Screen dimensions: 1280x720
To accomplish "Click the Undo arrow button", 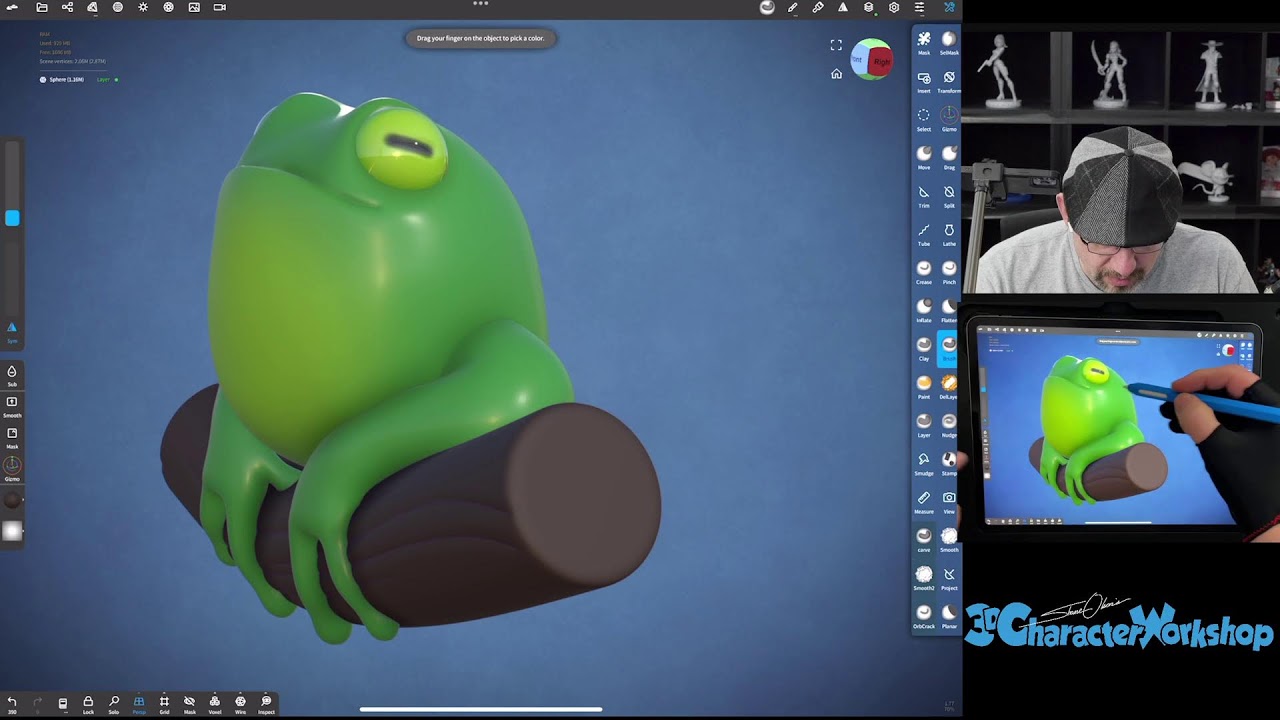I will coord(12,704).
